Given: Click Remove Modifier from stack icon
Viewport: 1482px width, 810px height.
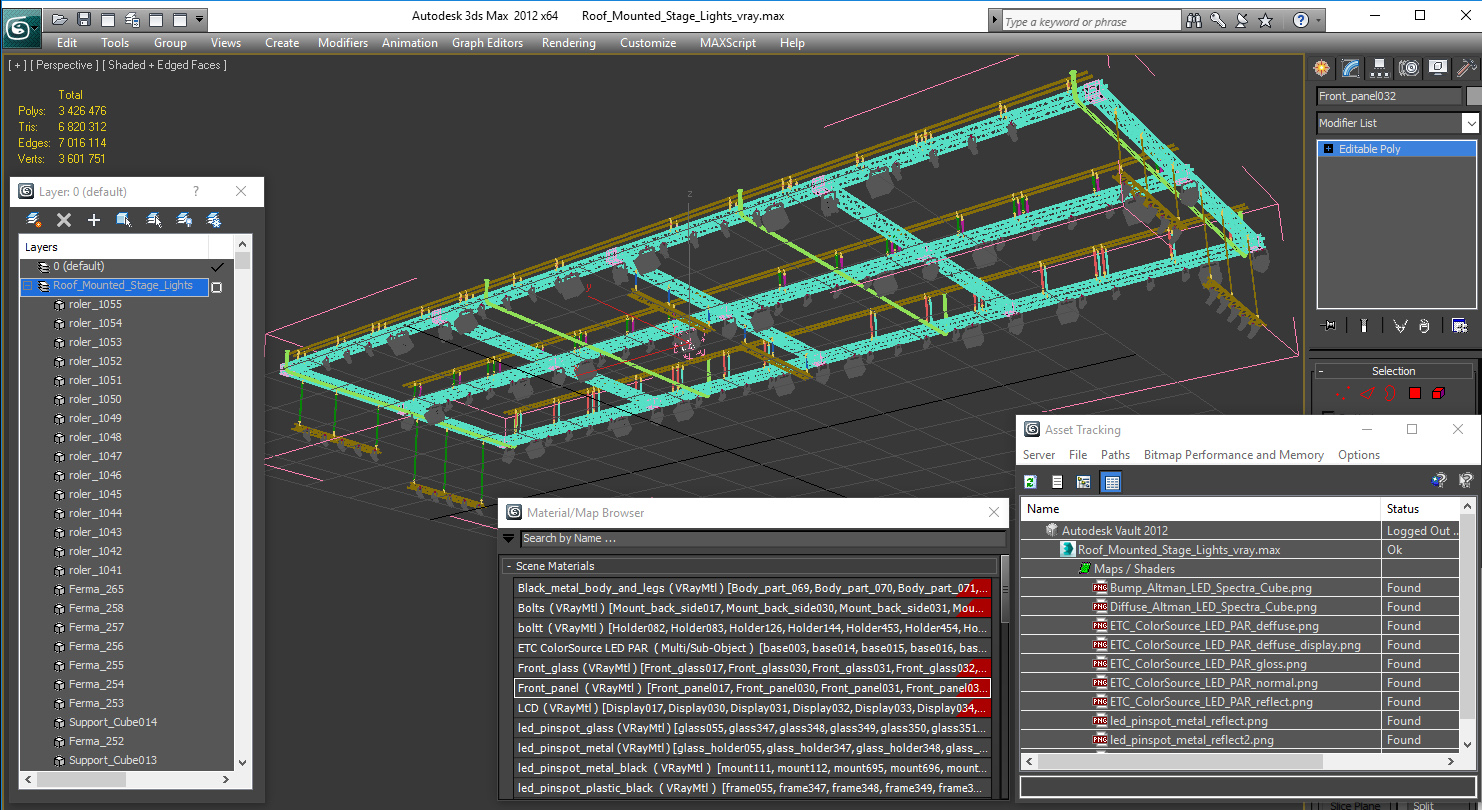Looking at the screenshot, I should [1423, 326].
